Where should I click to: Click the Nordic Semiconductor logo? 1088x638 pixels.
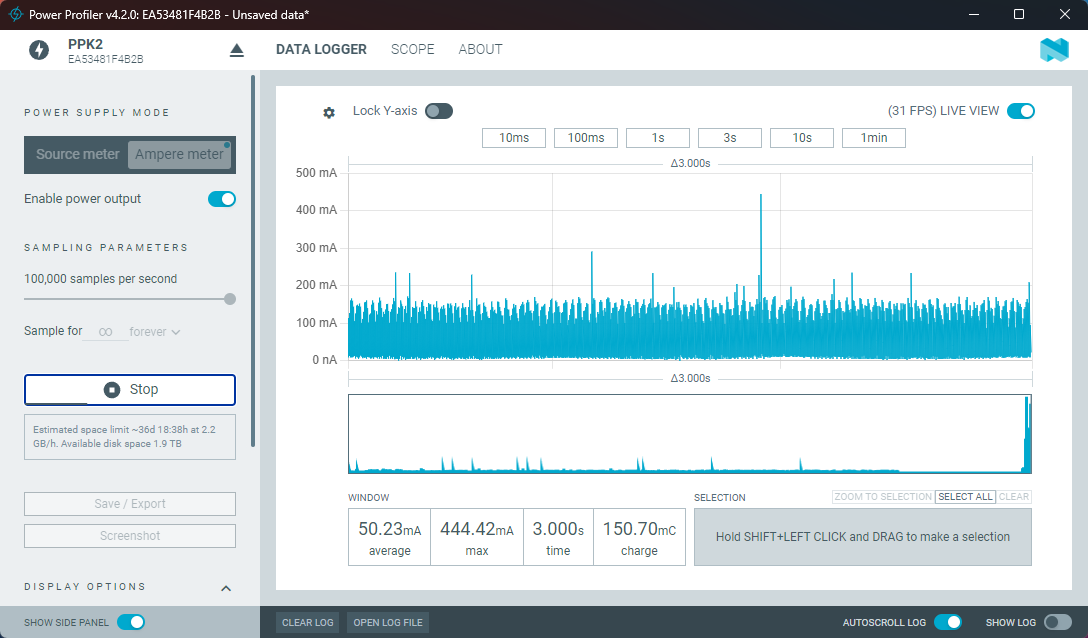pyautogui.click(x=1054, y=50)
